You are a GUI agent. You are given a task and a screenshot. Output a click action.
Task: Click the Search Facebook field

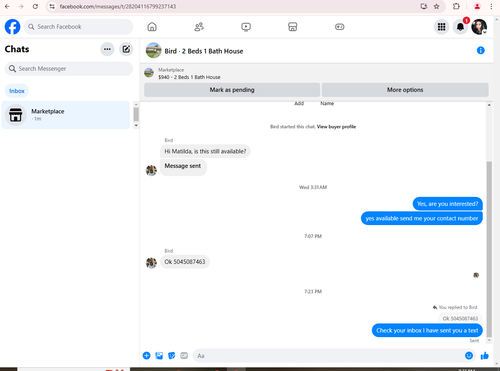point(78,27)
